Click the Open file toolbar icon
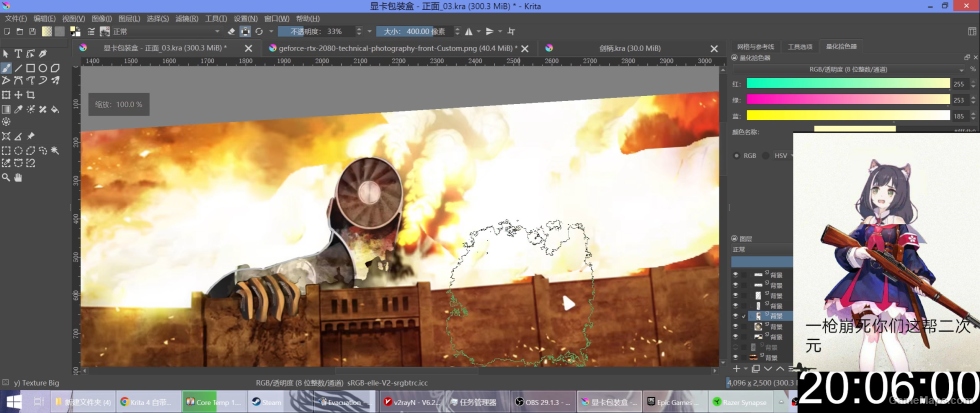This screenshot has width=980, height=413. [x=19, y=31]
